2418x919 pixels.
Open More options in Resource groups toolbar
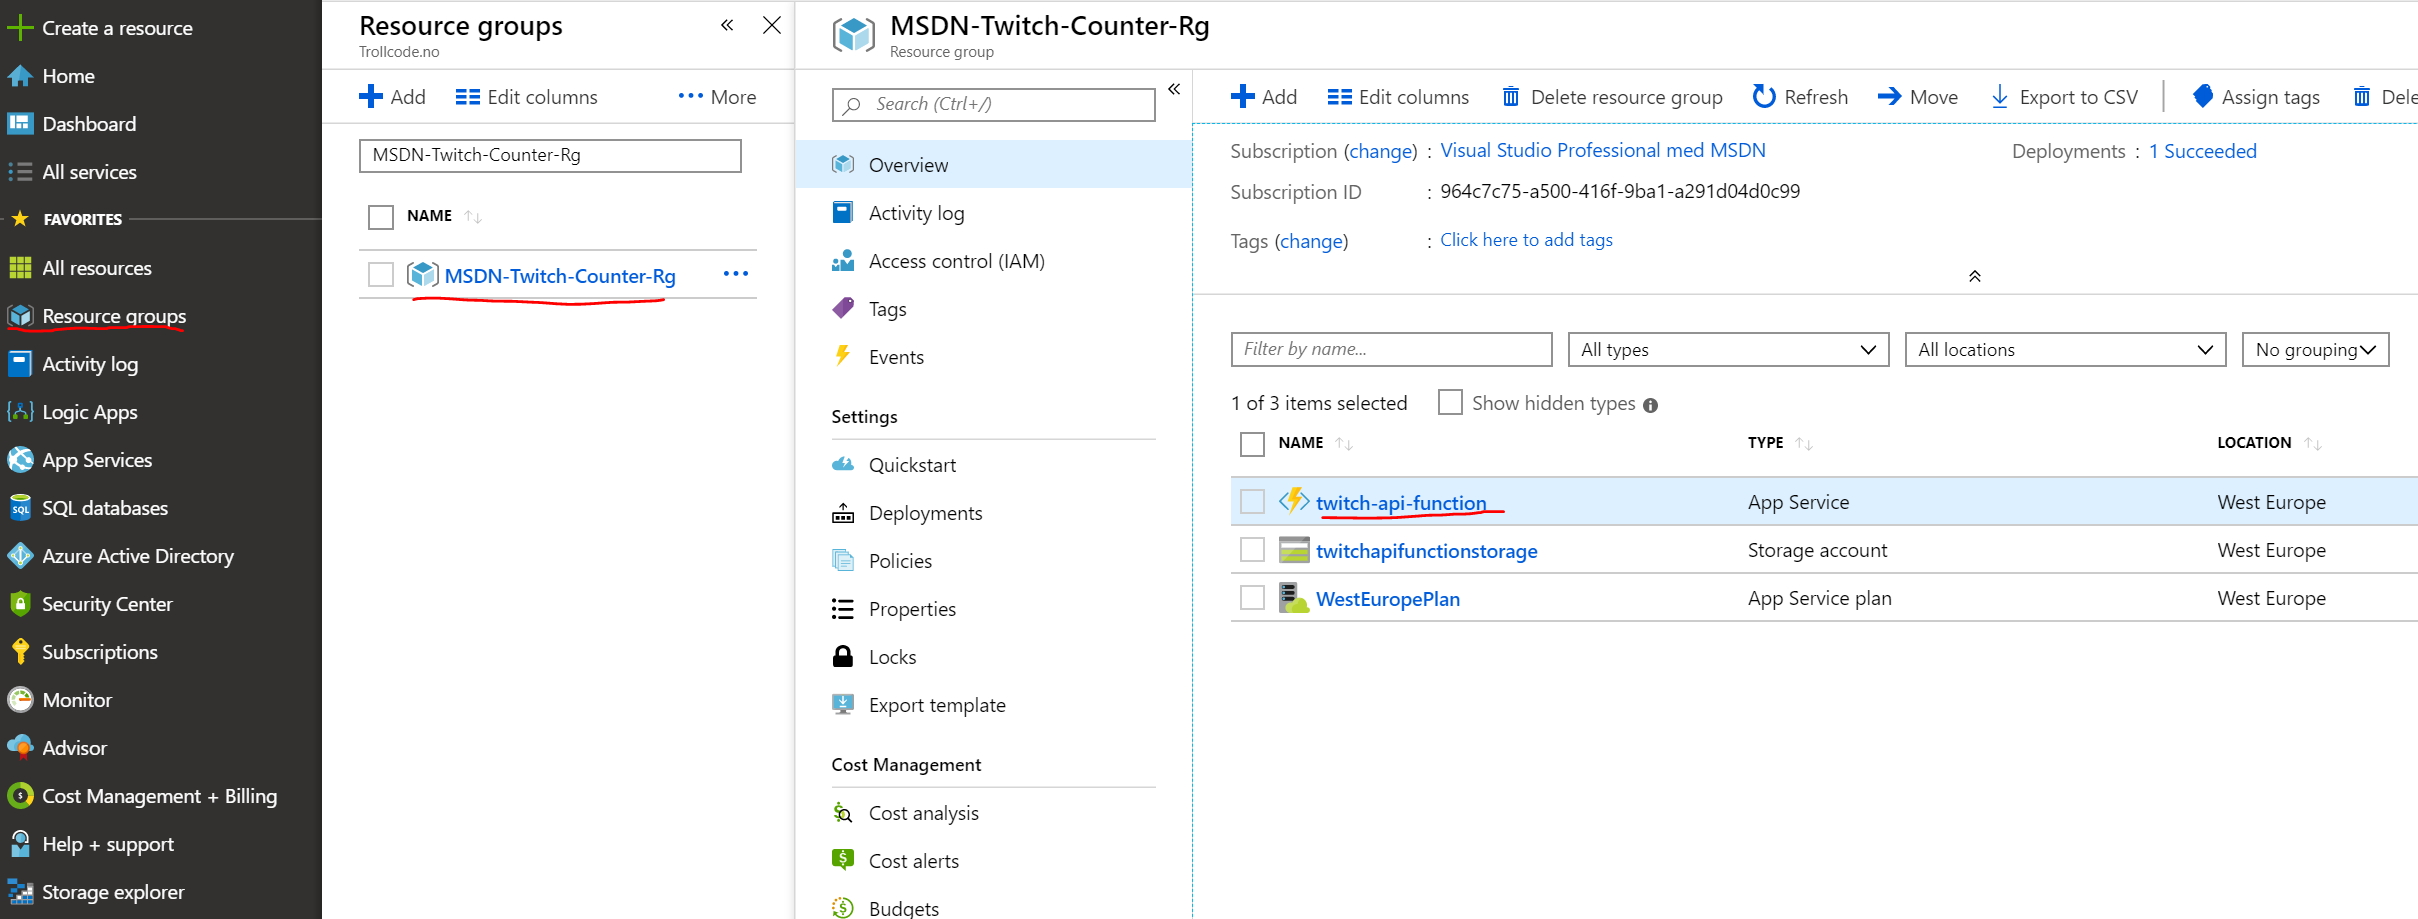coord(717,97)
